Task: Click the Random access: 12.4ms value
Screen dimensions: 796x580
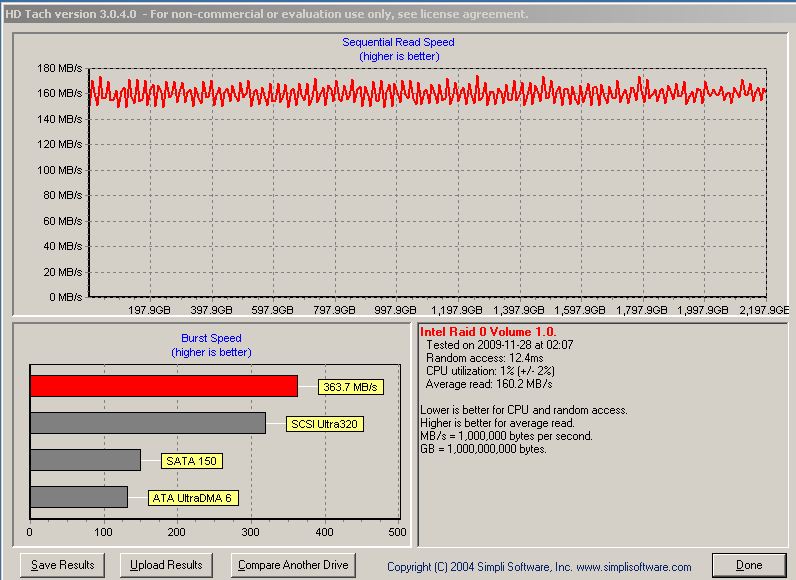Action: pyautogui.click(x=484, y=358)
